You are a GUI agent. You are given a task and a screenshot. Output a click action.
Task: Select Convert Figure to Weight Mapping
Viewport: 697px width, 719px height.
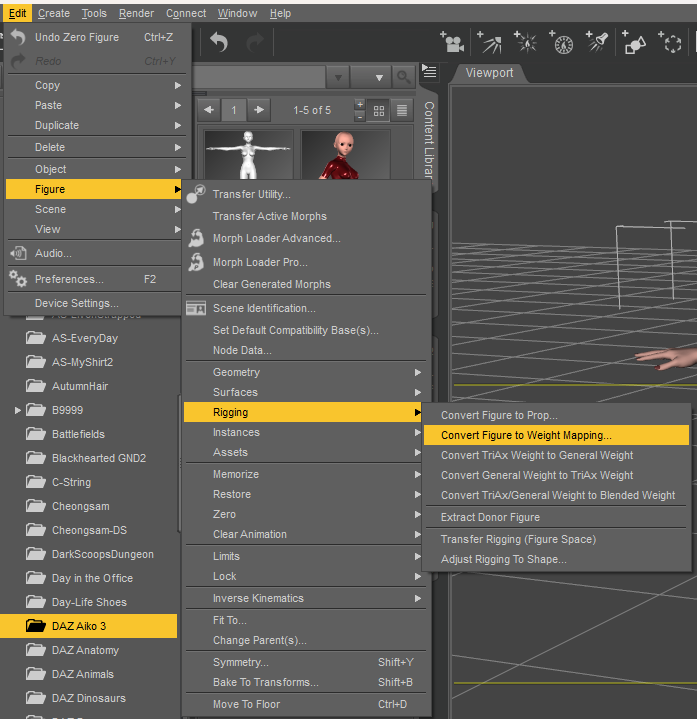(526, 435)
